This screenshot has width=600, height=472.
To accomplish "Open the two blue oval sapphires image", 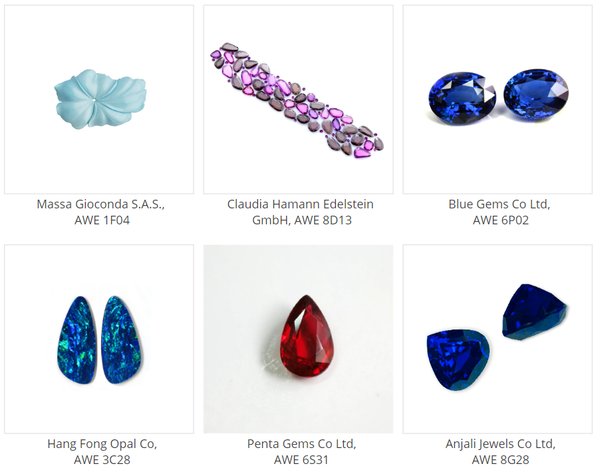I will click(498, 100).
